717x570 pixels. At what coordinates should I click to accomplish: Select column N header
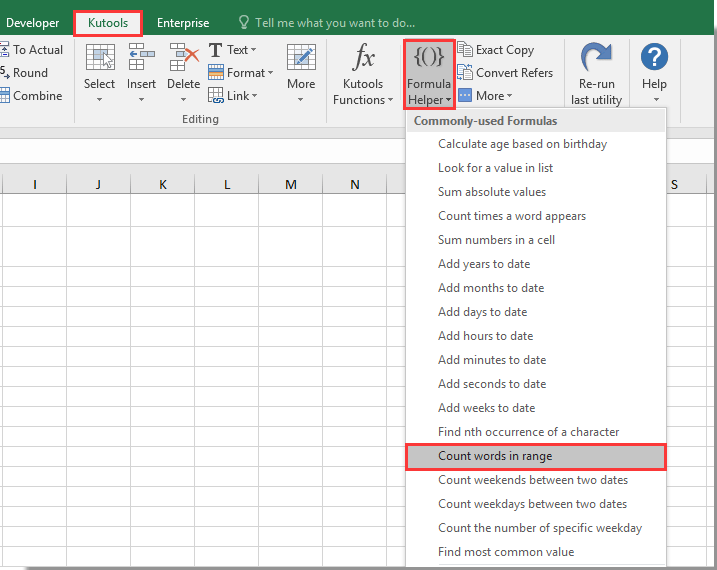click(355, 185)
